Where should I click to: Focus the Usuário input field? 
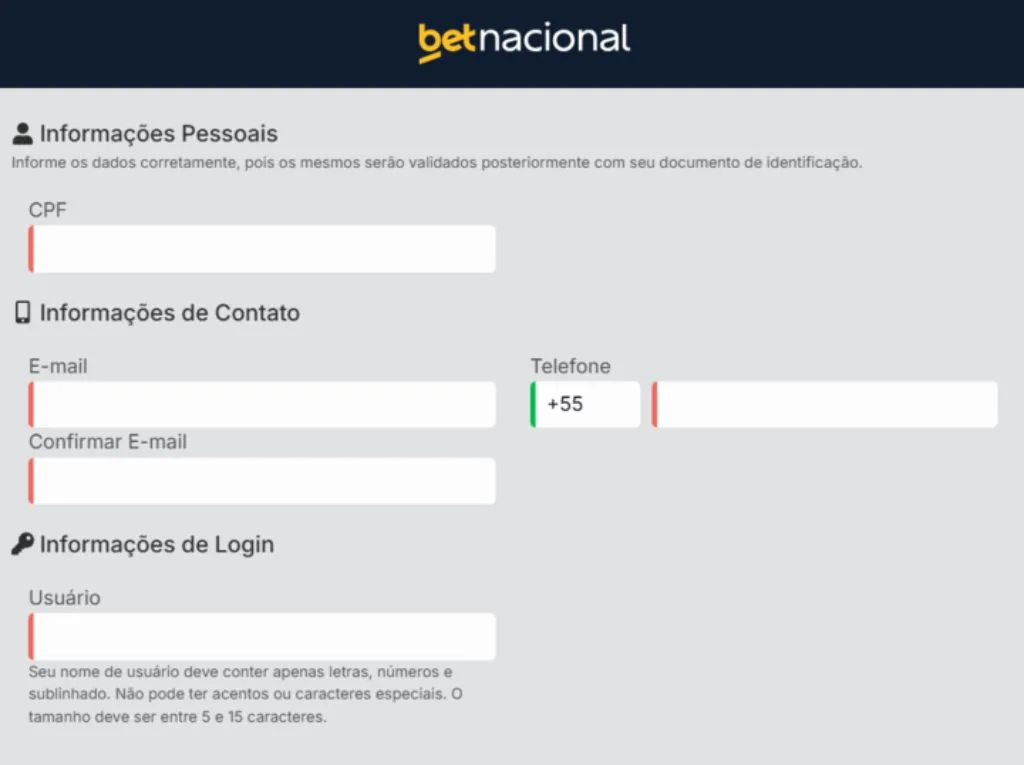click(x=260, y=636)
